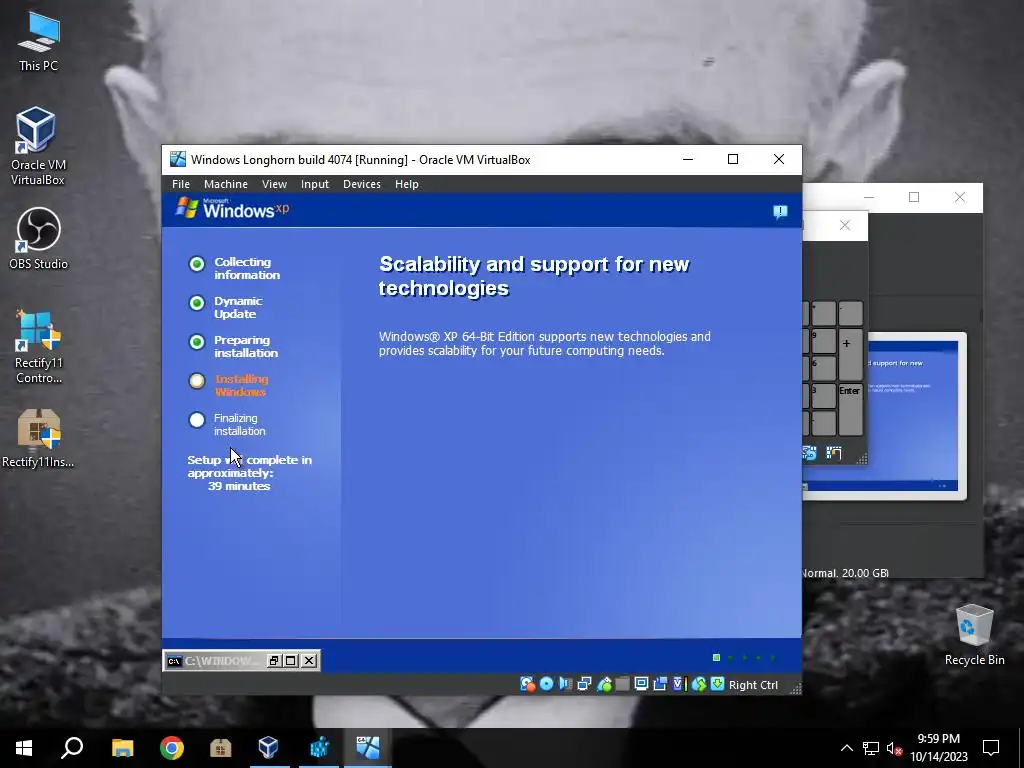Switch to VirtualBox Manager taskbar button
Screen dimensions: 1024x768
(269, 748)
